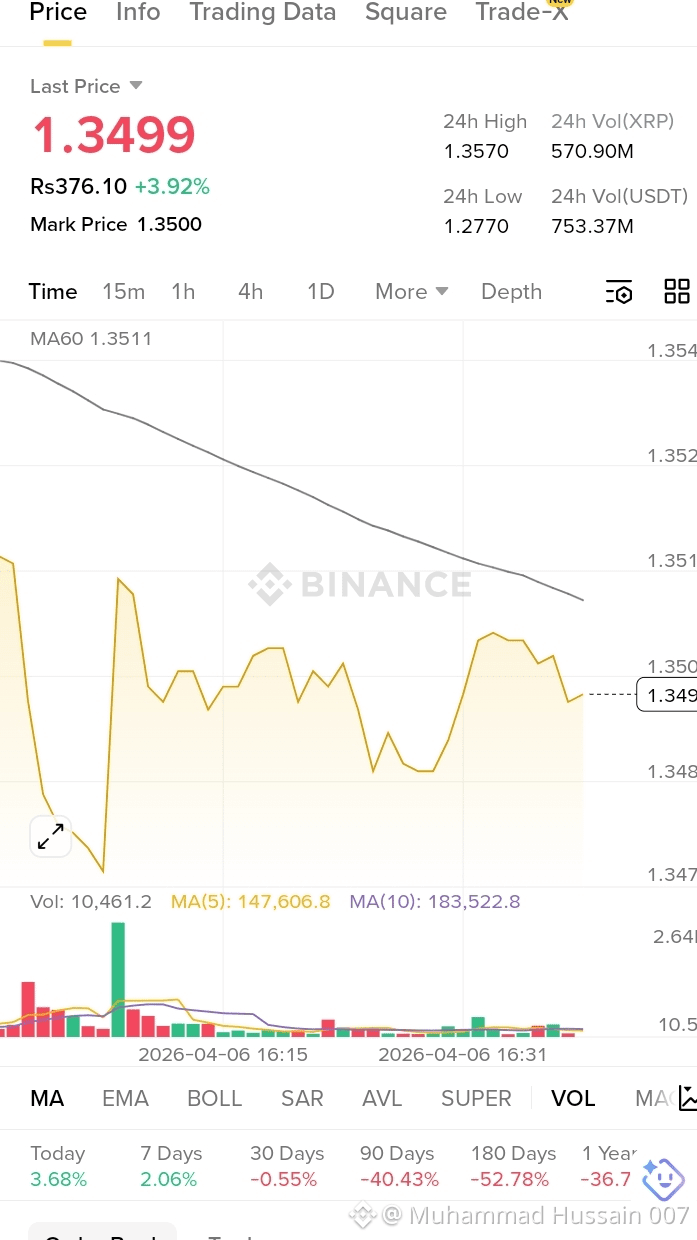
Task: Open the Square tab
Action: (406, 12)
